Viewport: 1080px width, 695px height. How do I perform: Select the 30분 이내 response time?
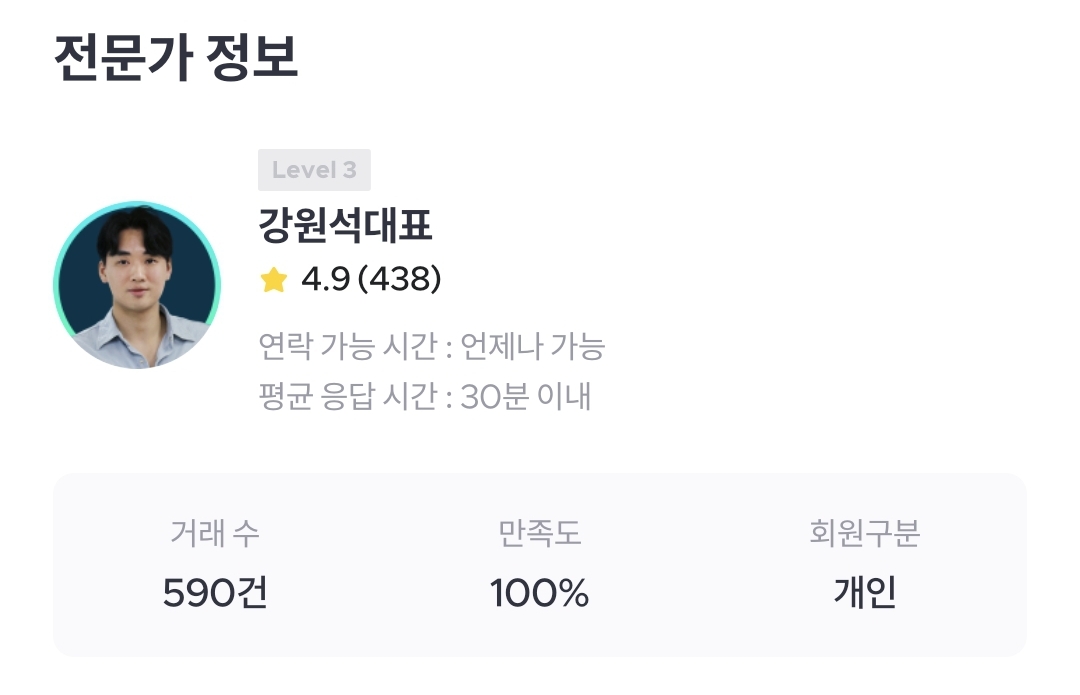tap(526, 396)
